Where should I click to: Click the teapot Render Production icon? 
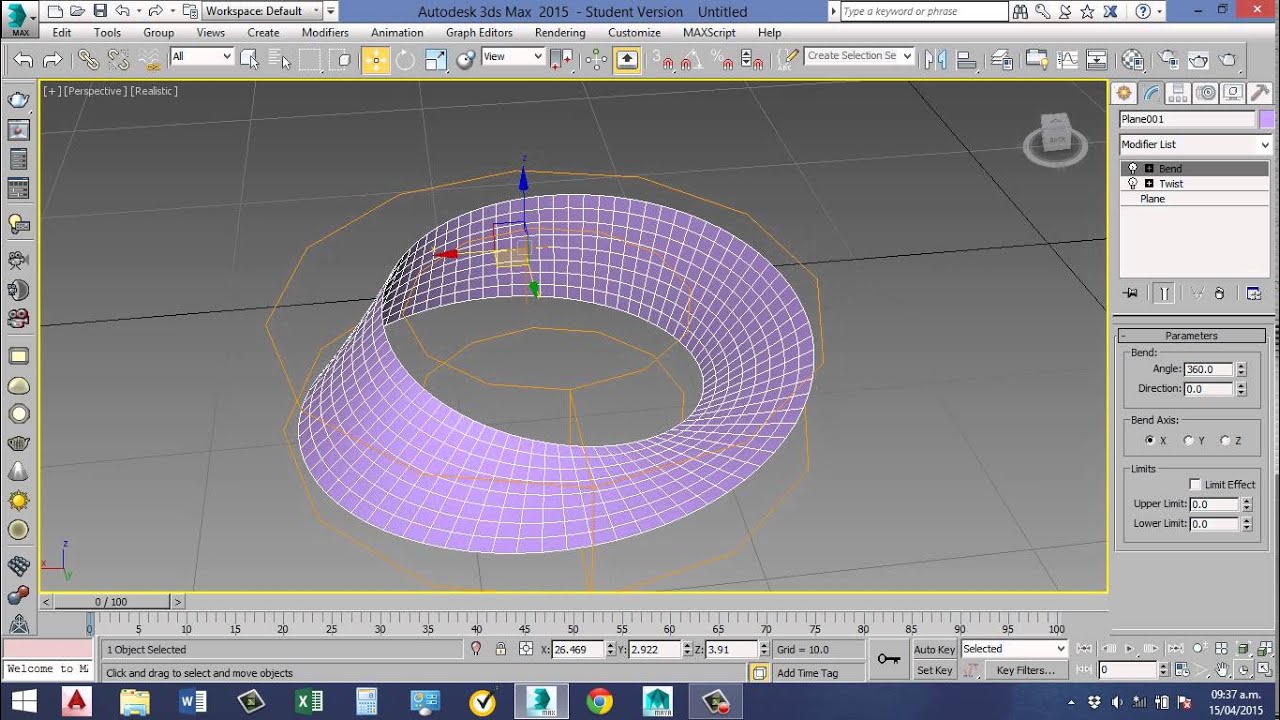pyautogui.click(x=1229, y=60)
